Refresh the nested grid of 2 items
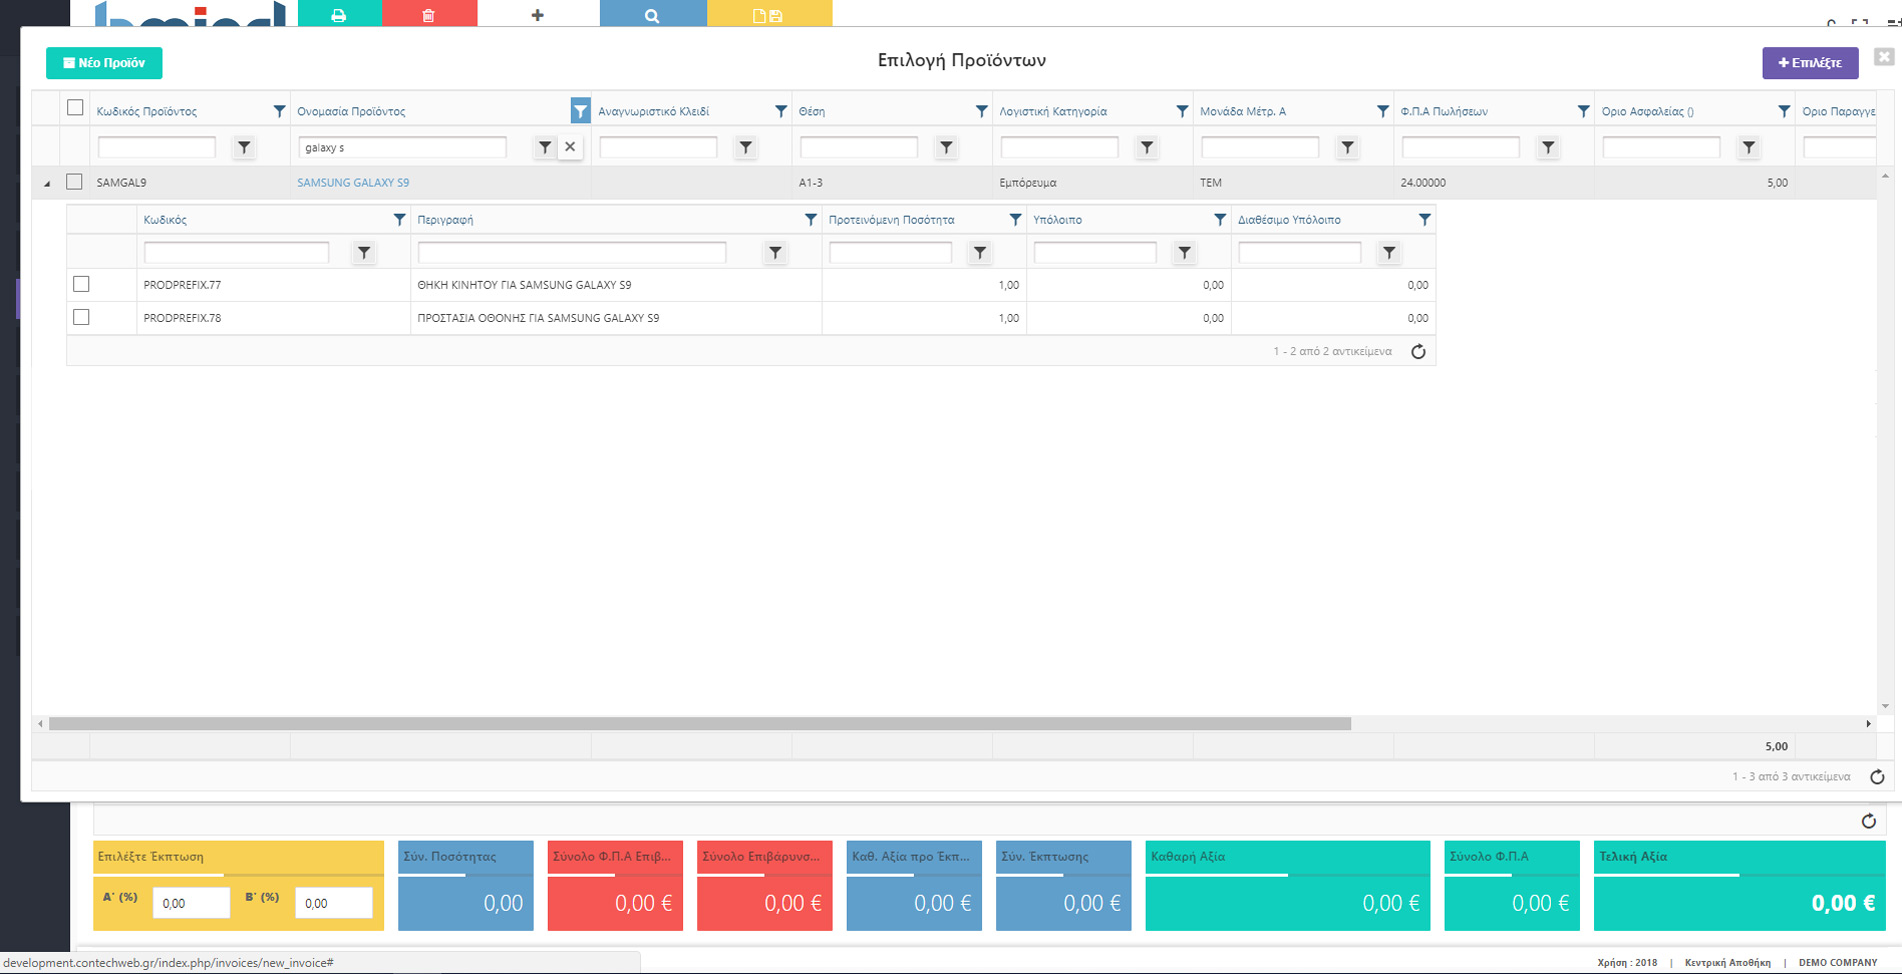Image resolution: width=1902 pixels, height=974 pixels. (1418, 351)
